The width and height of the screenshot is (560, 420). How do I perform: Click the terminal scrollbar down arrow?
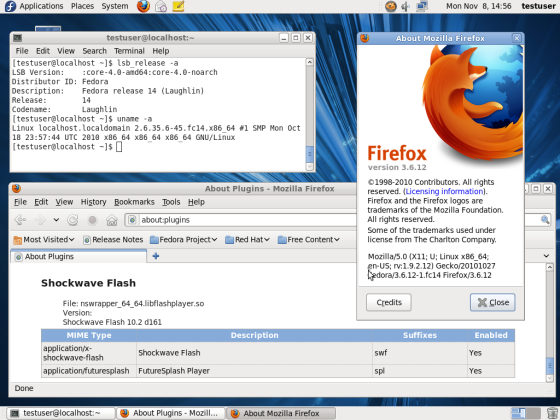(x=310, y=166)
